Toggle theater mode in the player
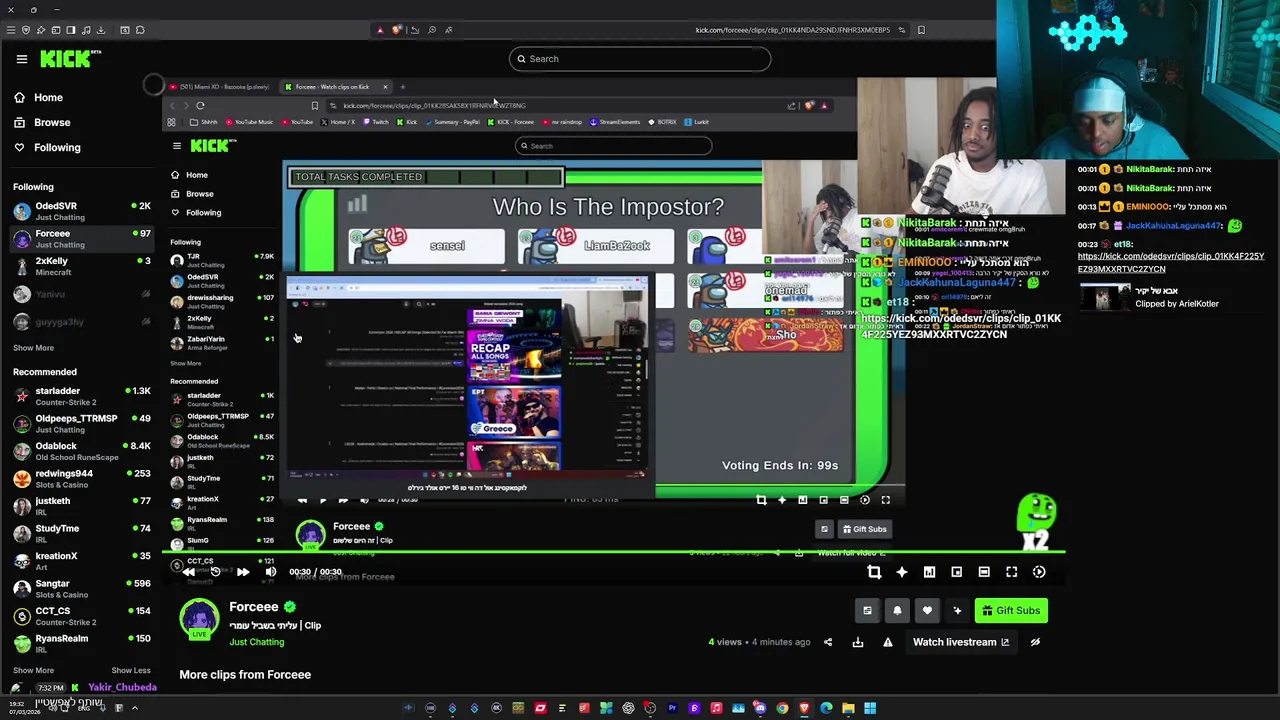 pyautogui.click(x=984, y=572)
